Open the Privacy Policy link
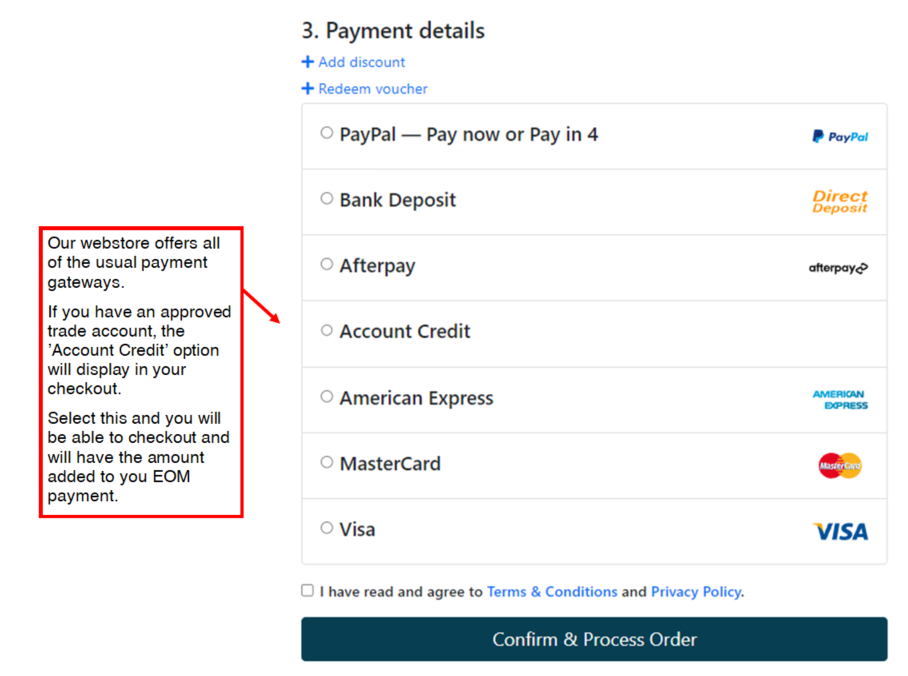The height and width of the screenshot is (676, 908). (696, 591)
